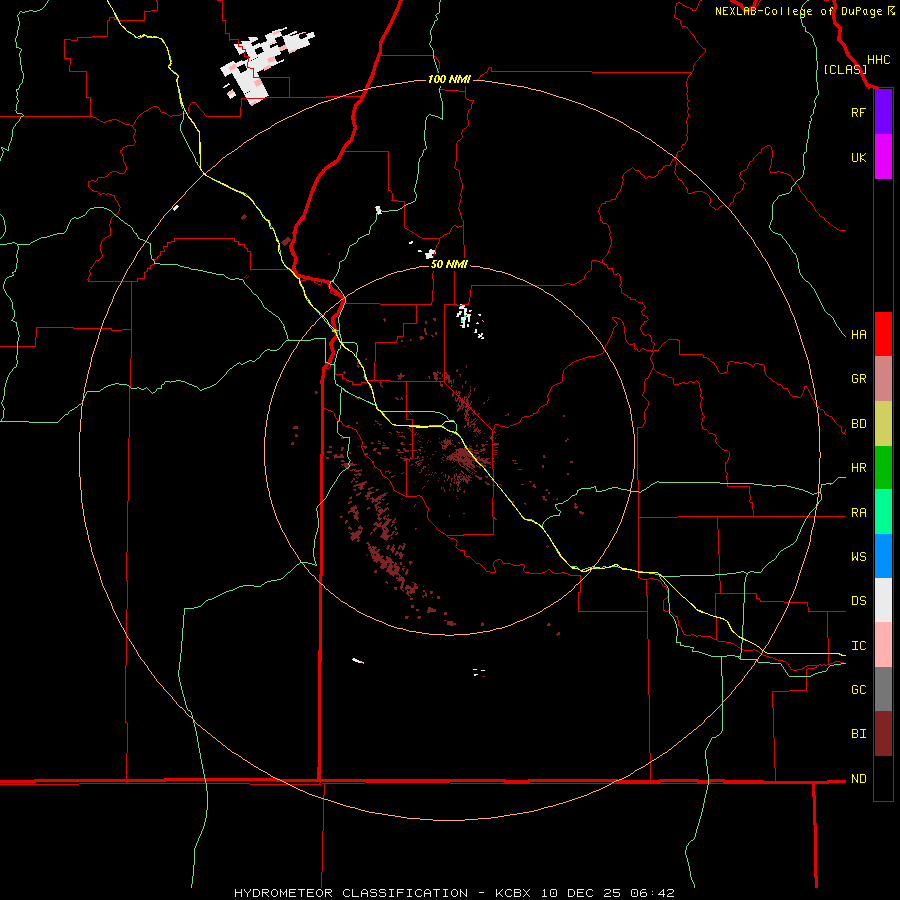Click the UK magenta legend swatch
900x900 pixels.
(x=883, y=157)
